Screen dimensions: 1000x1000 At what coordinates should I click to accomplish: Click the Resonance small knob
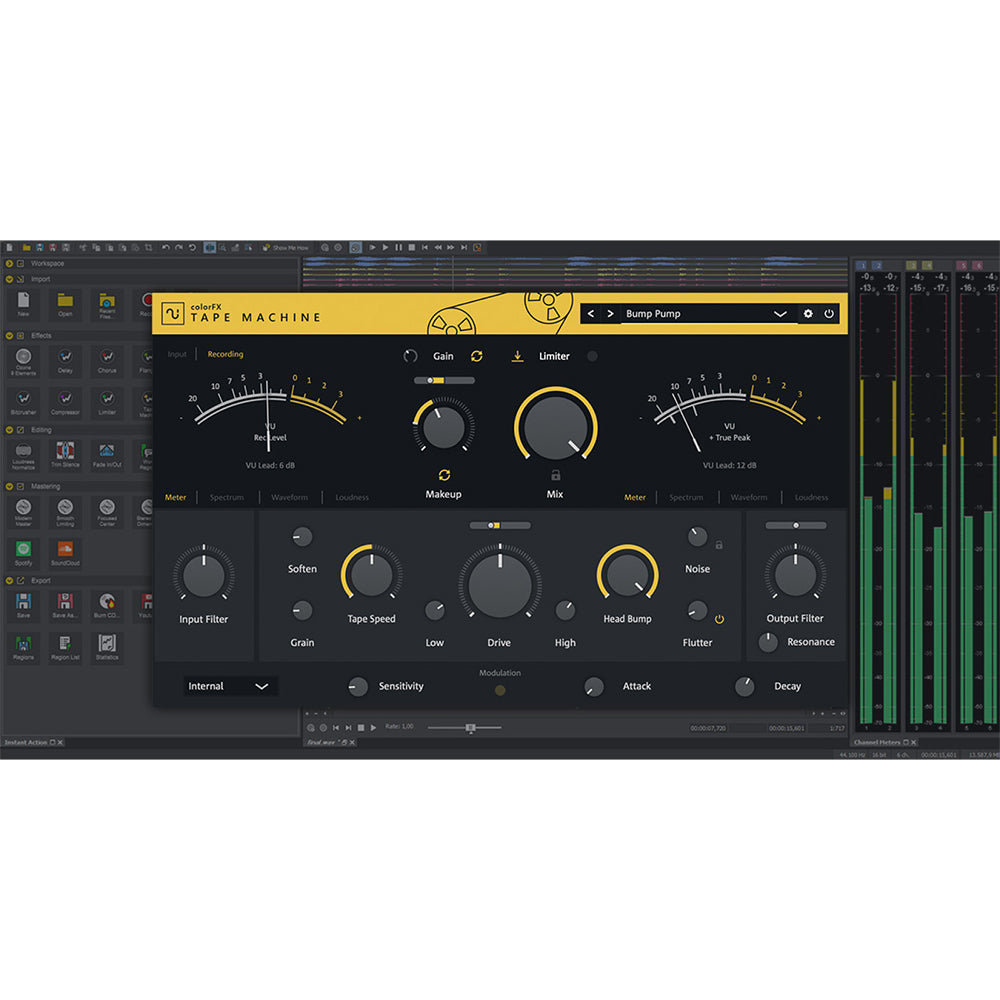pos(768,642)
